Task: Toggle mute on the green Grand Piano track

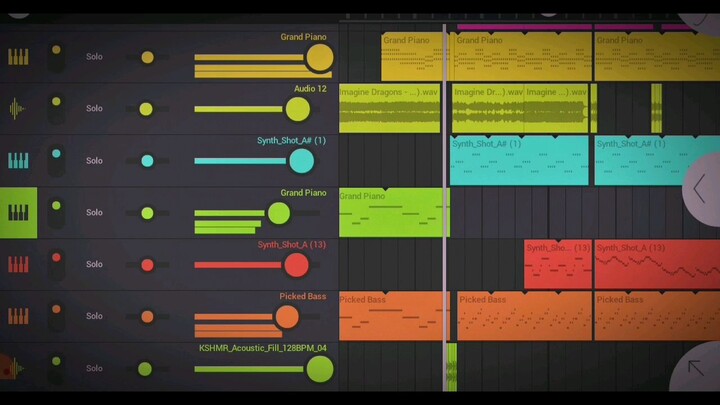Action: click(x=56, y=212)
